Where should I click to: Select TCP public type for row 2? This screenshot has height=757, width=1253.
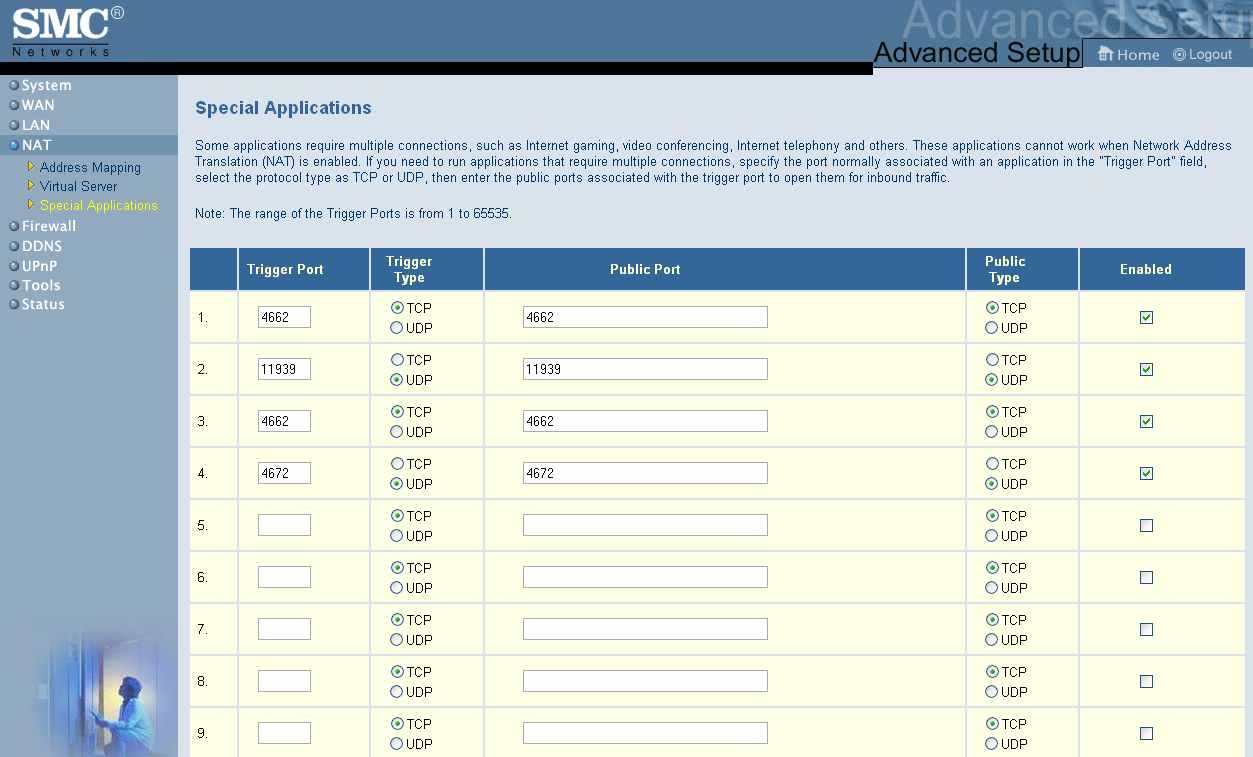pos(992,360)
